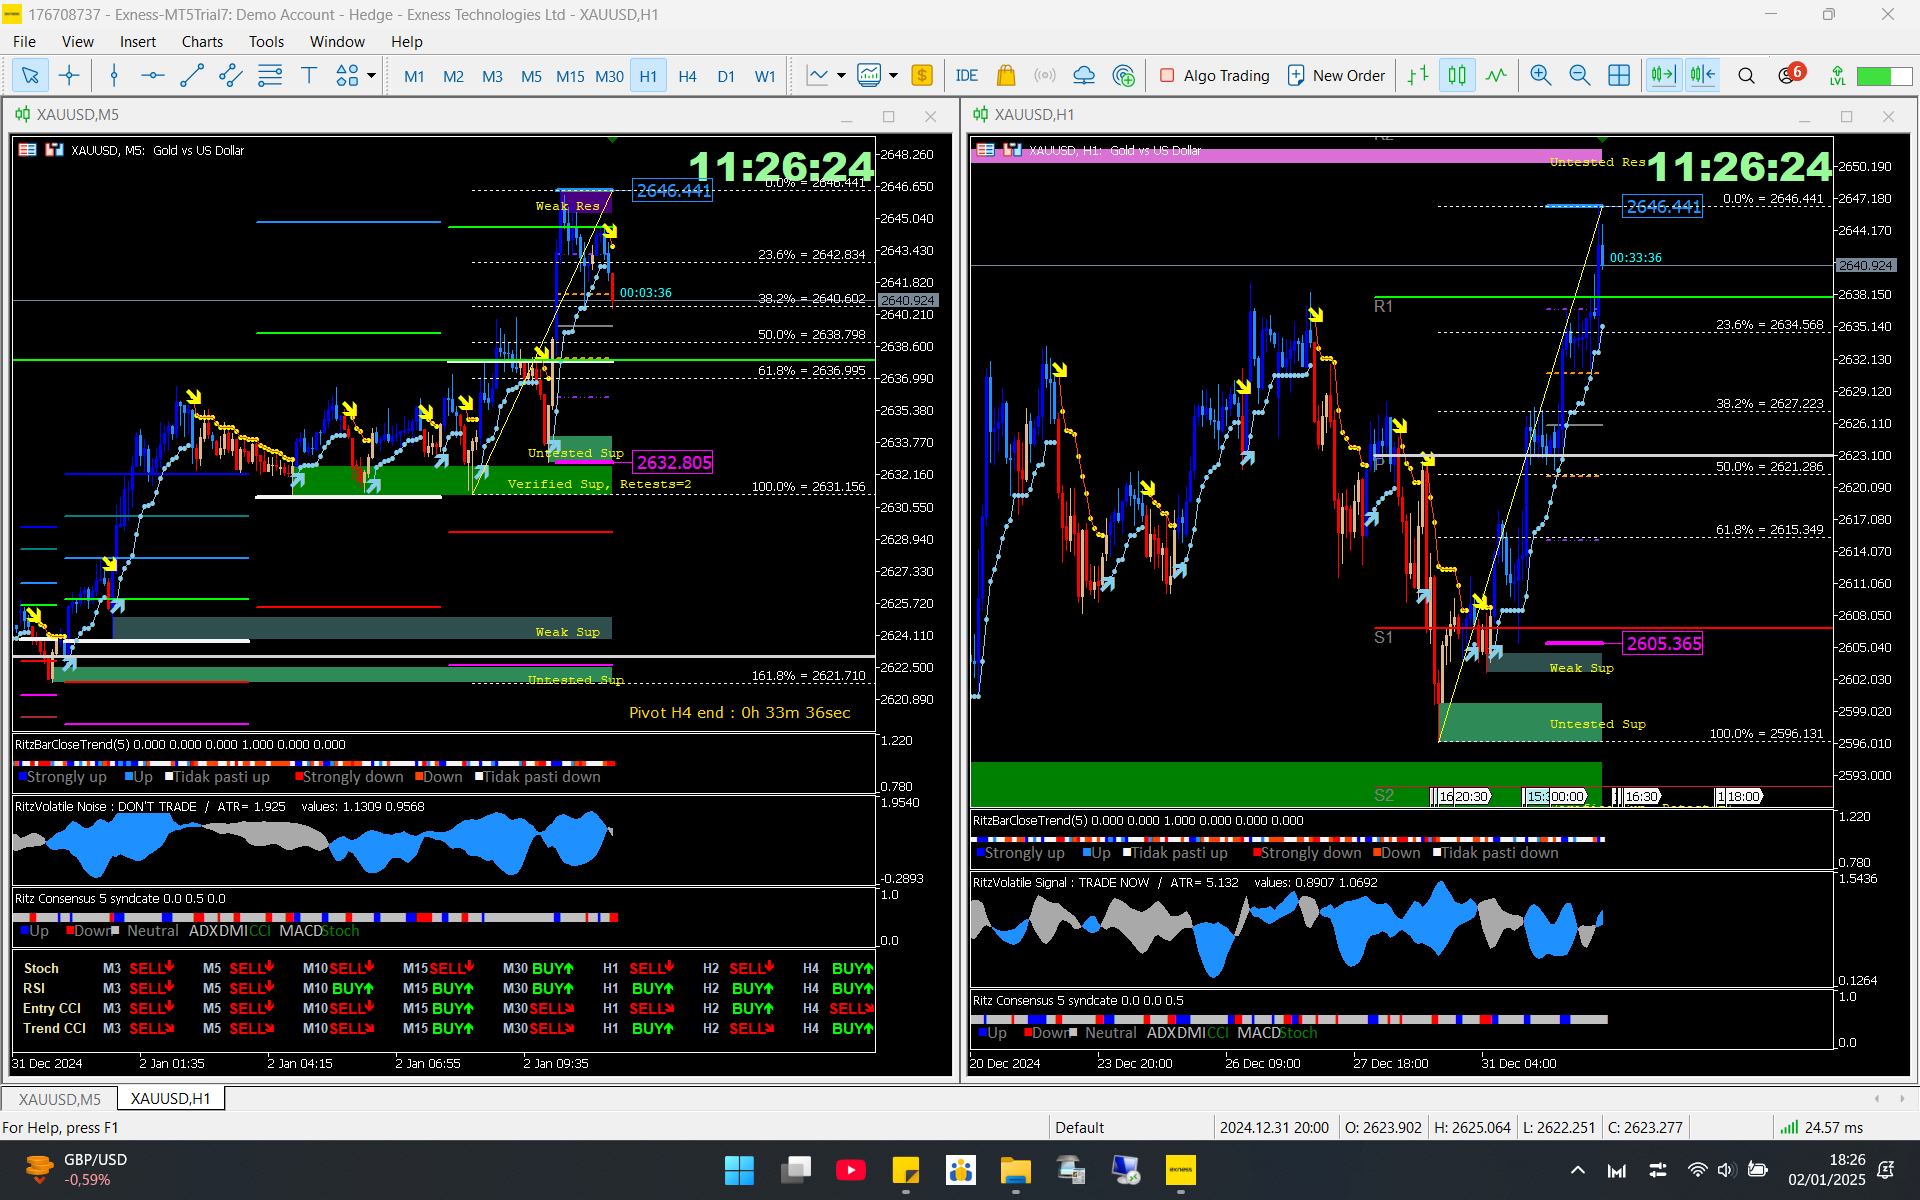This screenshot has width=1920, height=1200.
Task: Zoom out of the chart
Action: coord(1579,75)
